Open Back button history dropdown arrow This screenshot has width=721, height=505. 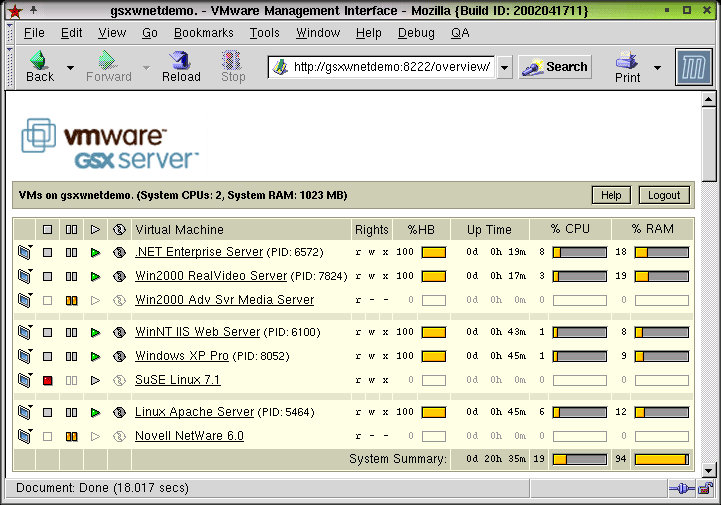[x=70, y=68]
